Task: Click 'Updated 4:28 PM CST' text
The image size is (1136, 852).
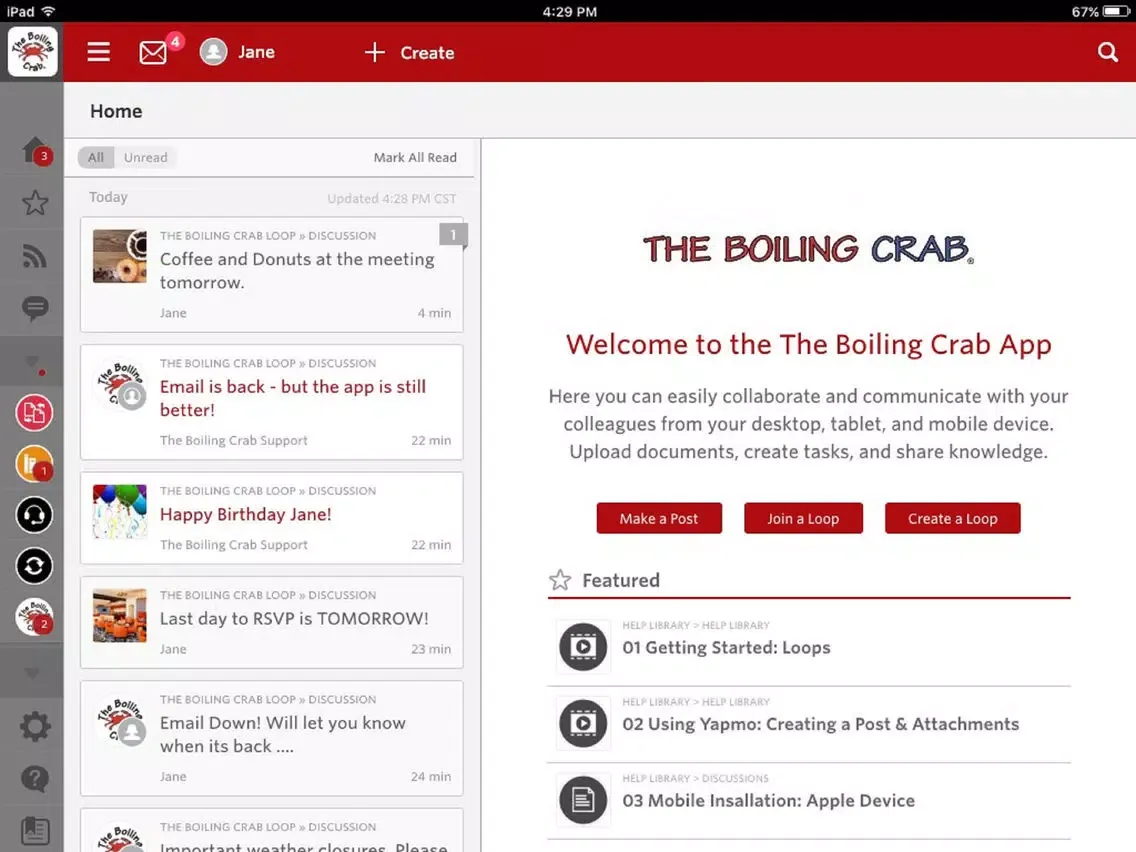Action: pyautogui.click(x=392, y=199)
